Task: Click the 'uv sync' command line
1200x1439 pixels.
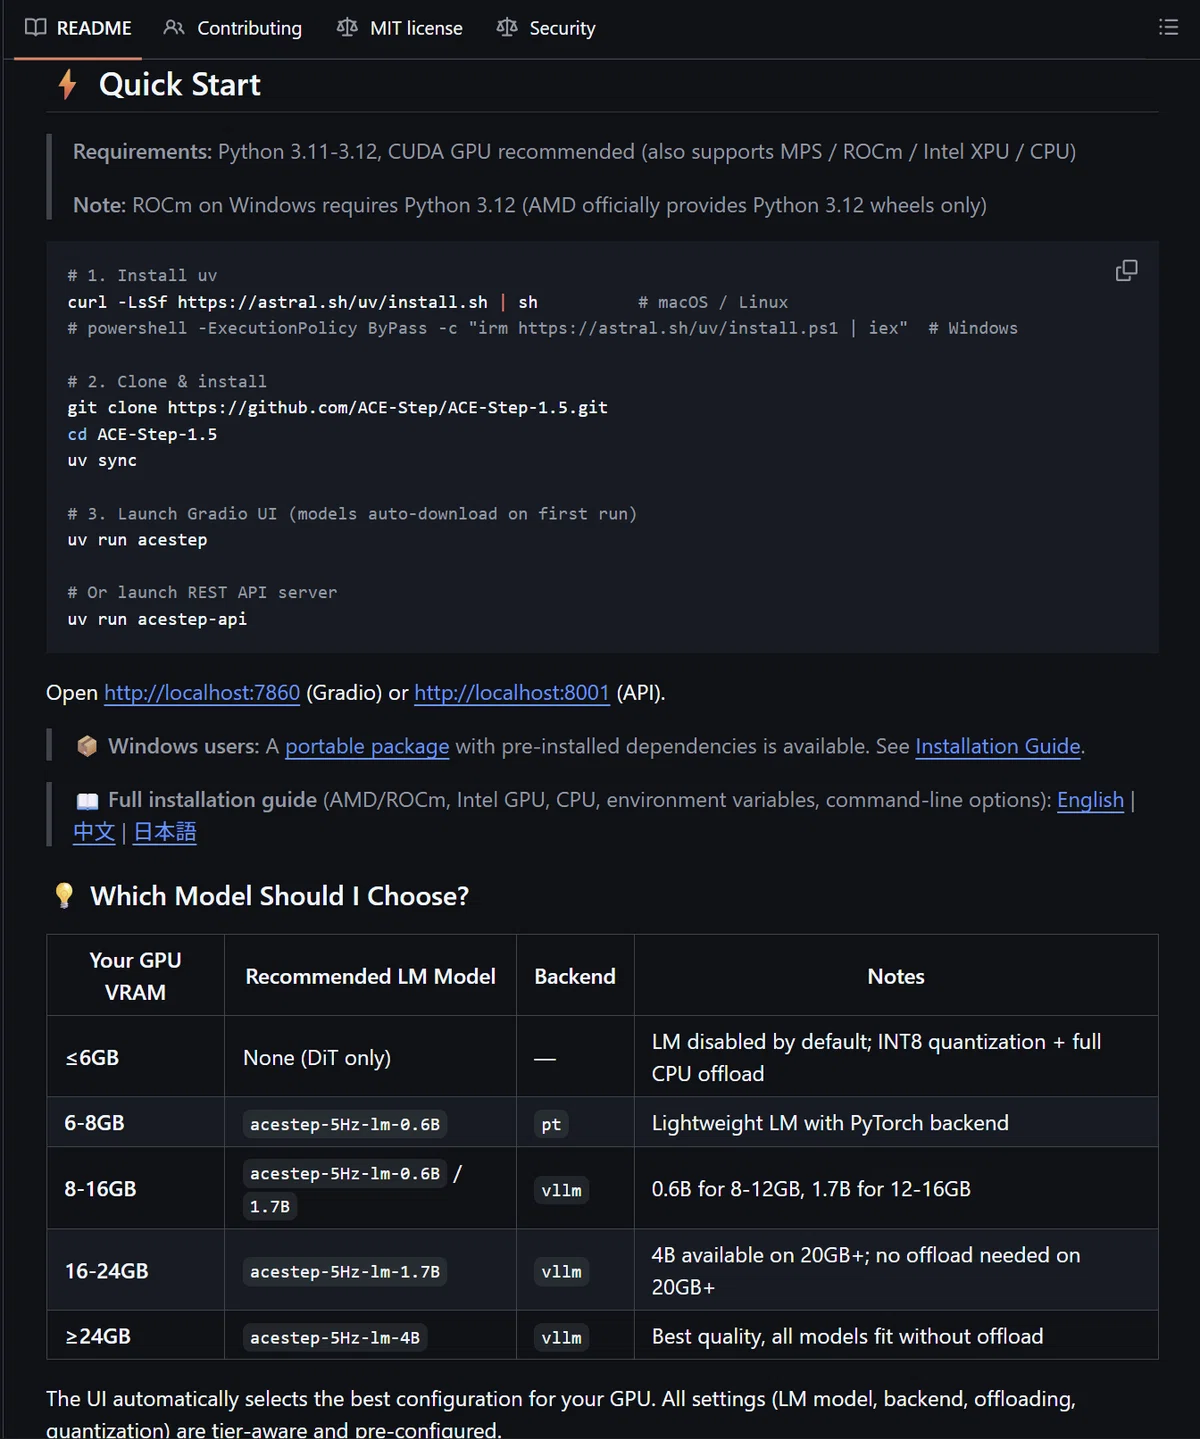Action: coord(102,460)
